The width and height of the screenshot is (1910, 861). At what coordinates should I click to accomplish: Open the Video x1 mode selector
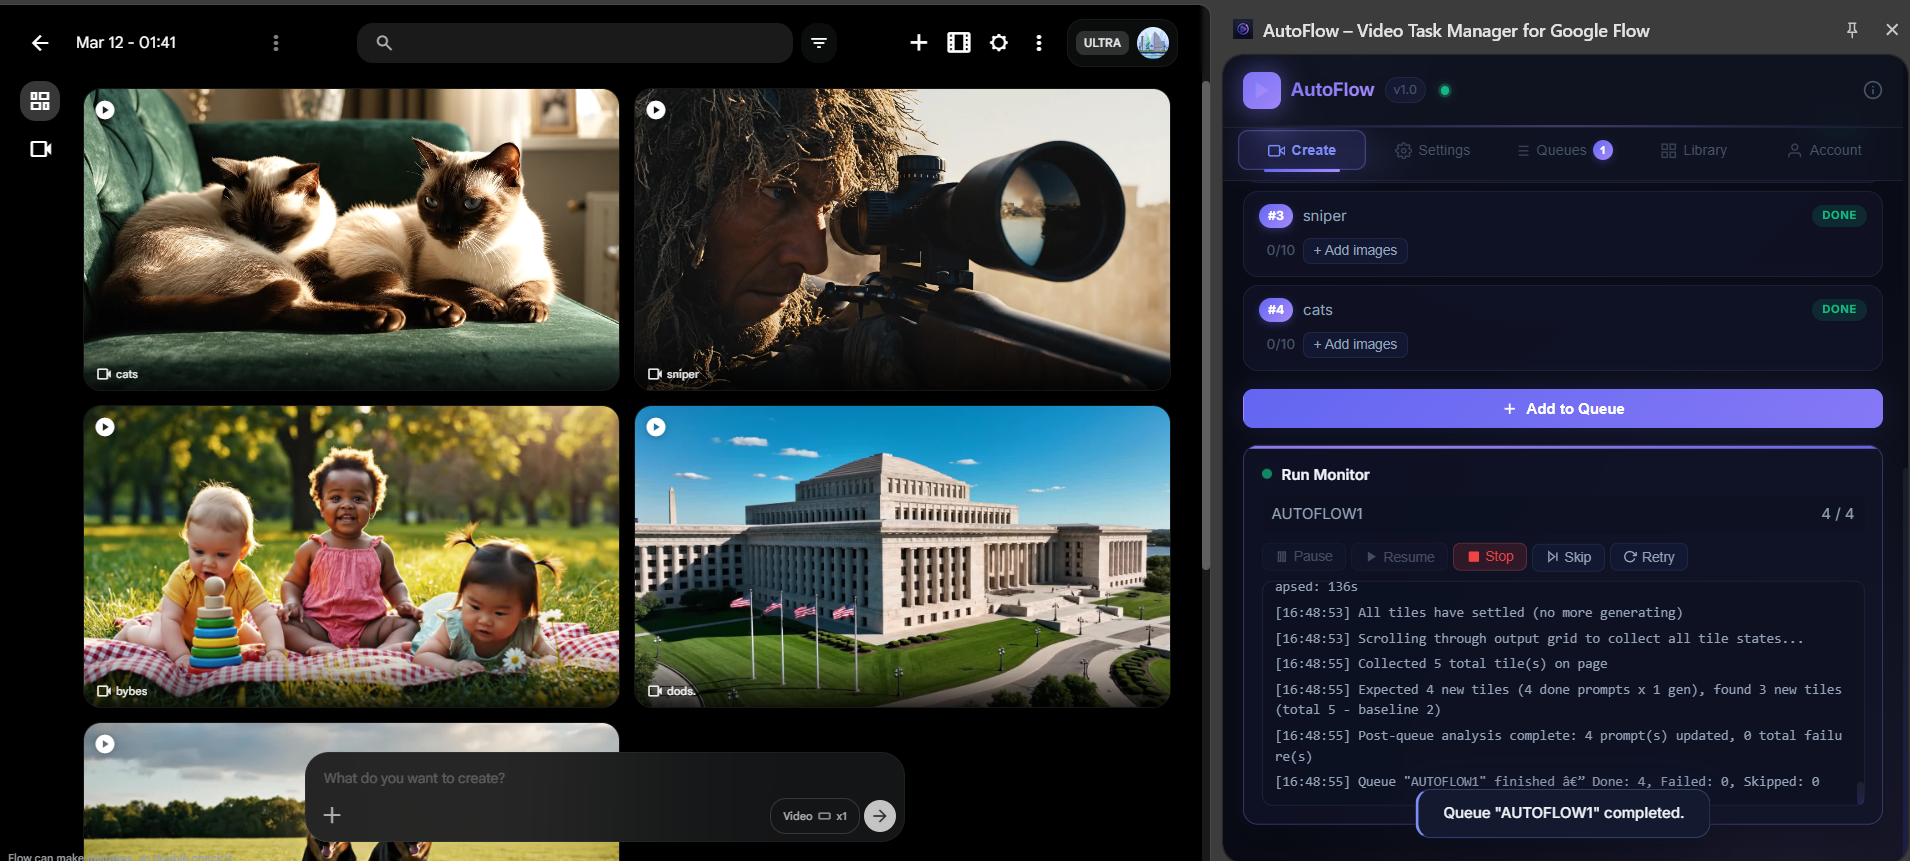(814, 816)
